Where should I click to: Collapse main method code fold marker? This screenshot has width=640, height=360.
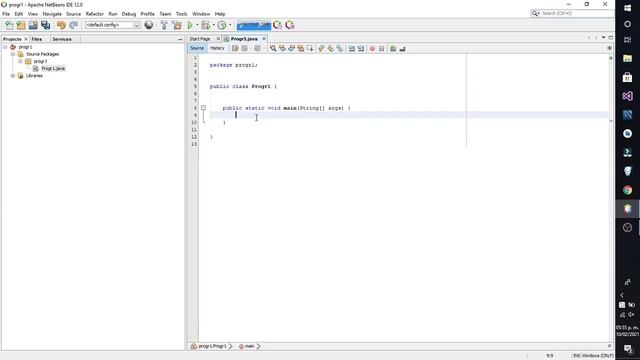[x=203, y=108]
